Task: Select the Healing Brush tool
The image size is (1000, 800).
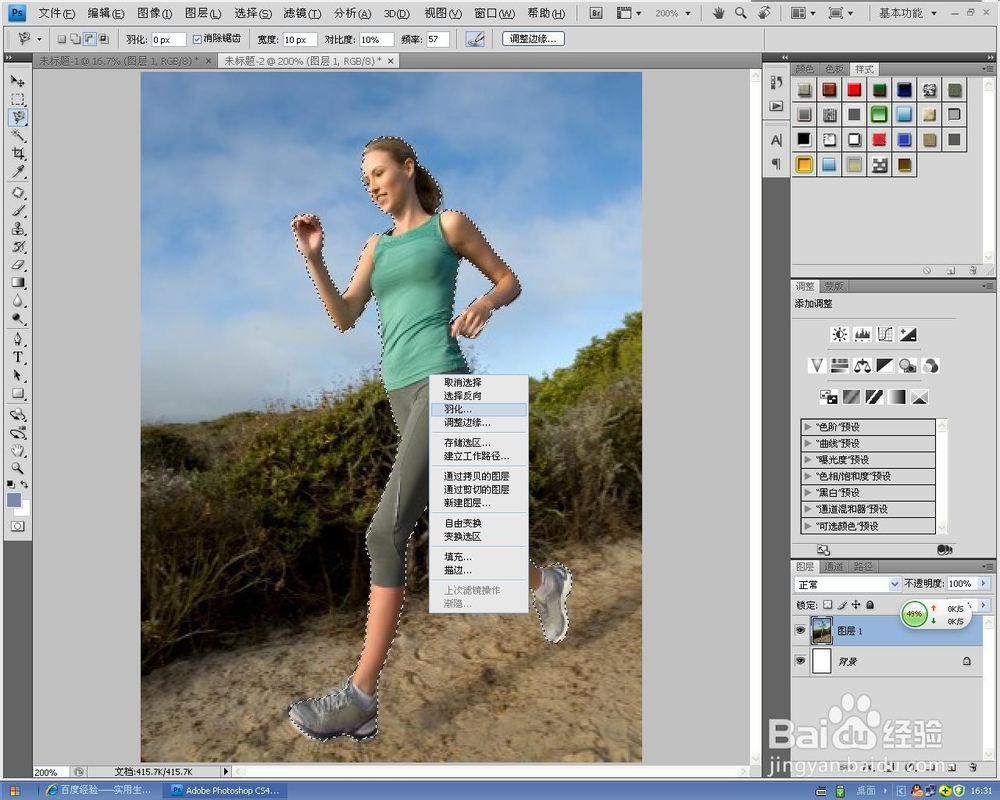Action: click(18, 193)
